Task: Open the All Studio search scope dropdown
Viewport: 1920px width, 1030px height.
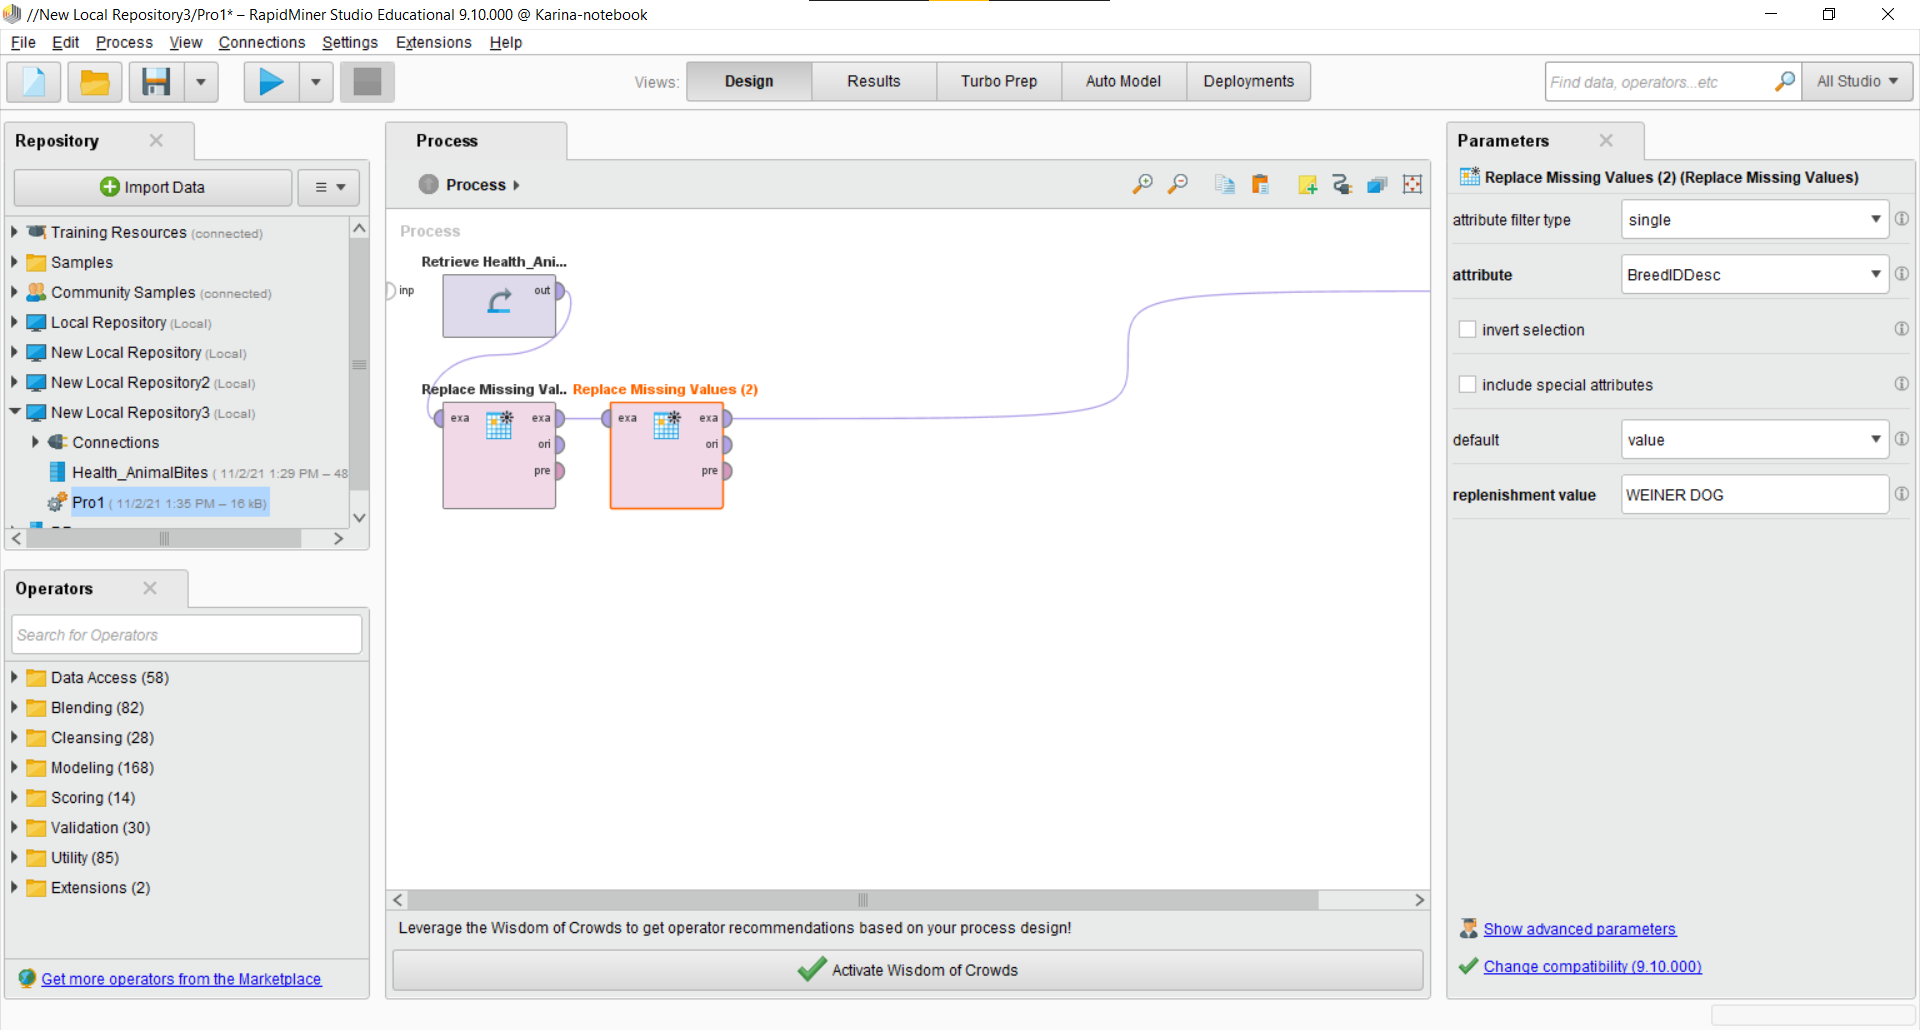Action: click(x=1857, y=81)
